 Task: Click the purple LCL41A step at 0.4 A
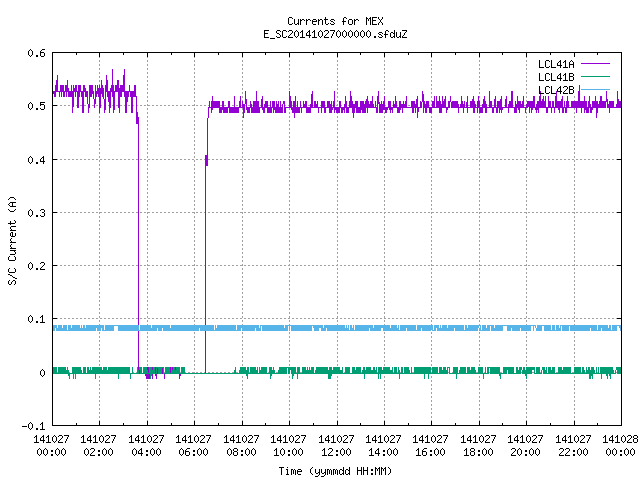207,160
